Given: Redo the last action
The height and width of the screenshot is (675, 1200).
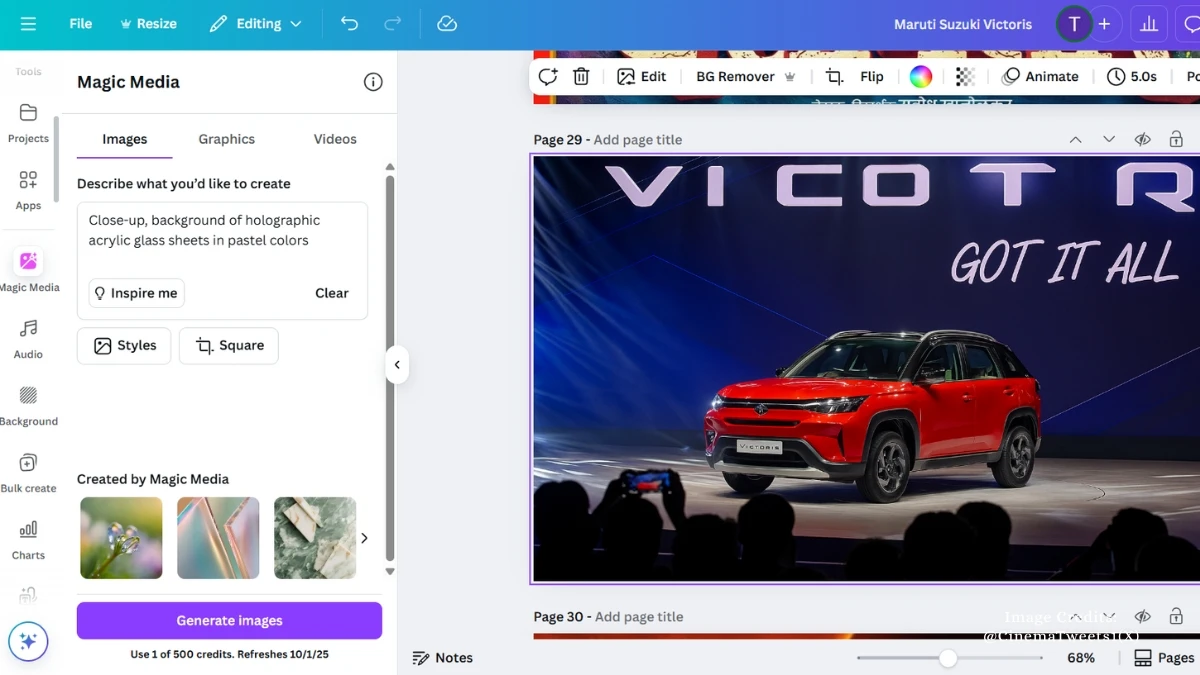Looking at the screenshot, I should [393, 24].
